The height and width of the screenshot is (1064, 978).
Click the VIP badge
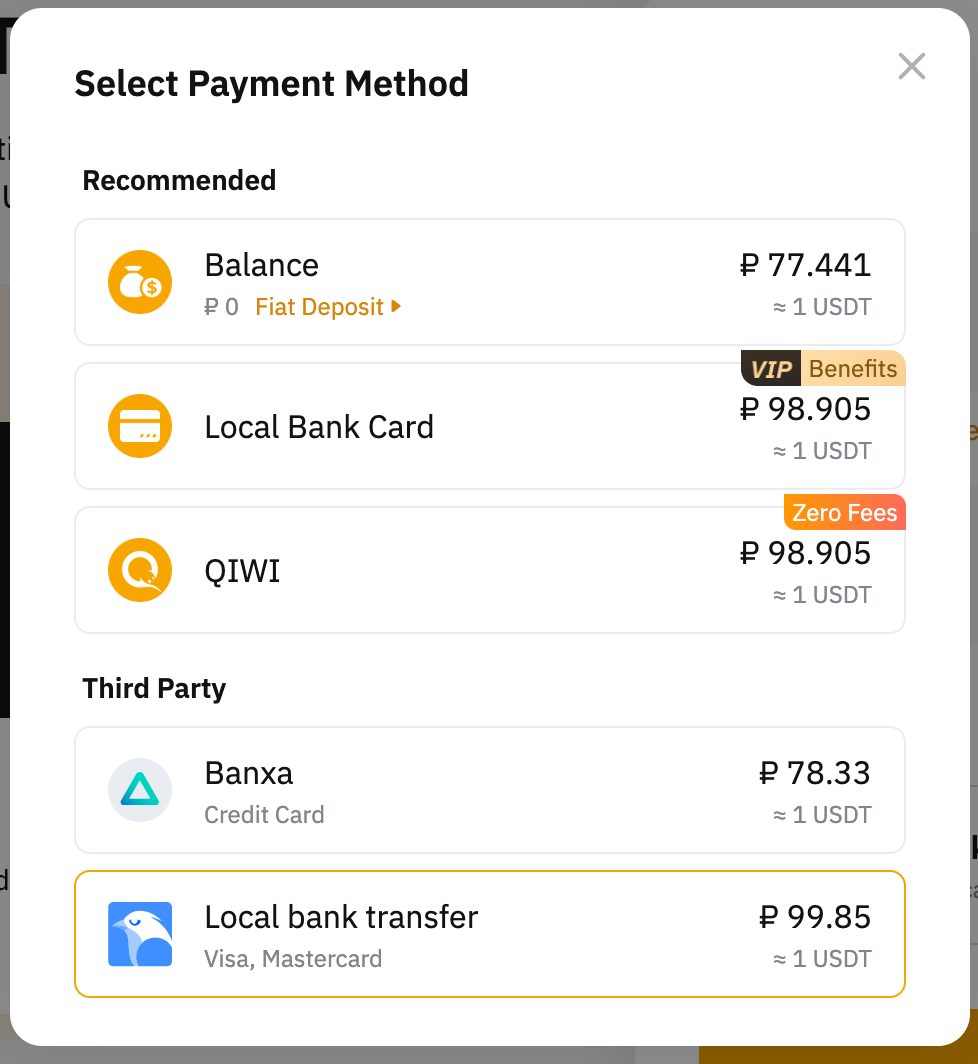click(x=771, y=369)
